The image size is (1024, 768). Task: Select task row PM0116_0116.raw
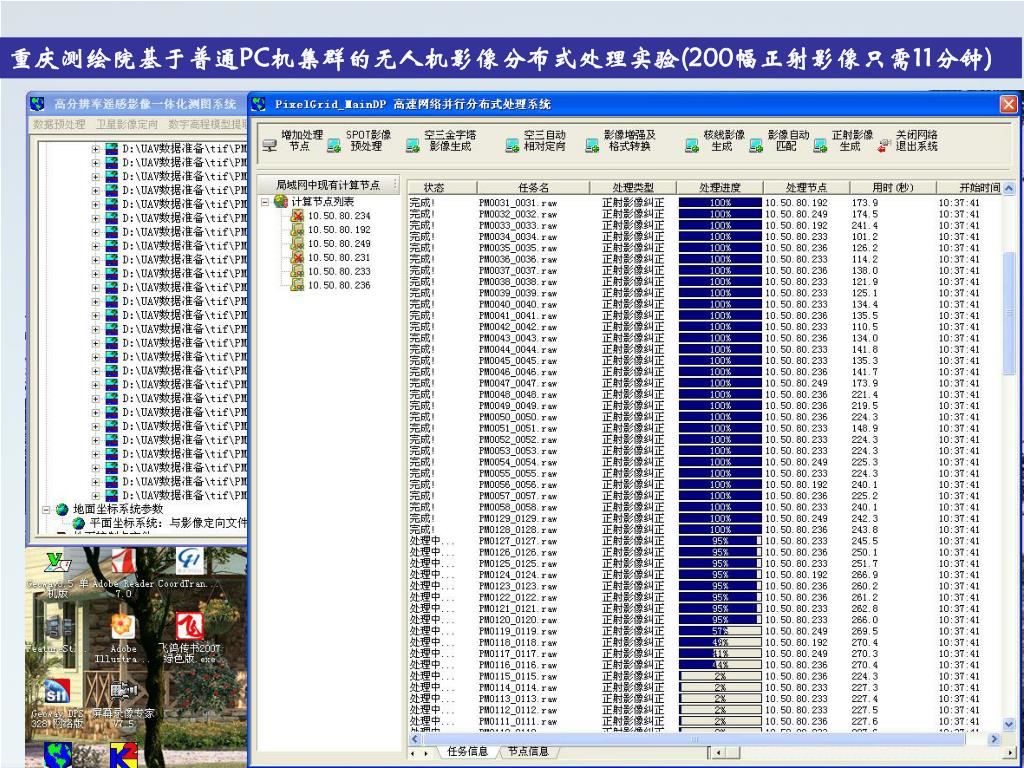[704, 665]
